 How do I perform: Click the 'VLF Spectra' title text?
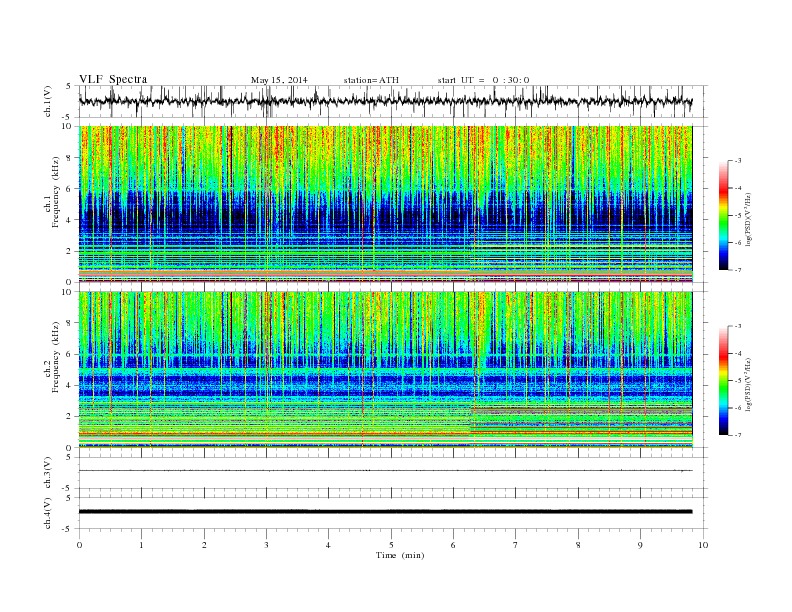(x=113, y=79)
